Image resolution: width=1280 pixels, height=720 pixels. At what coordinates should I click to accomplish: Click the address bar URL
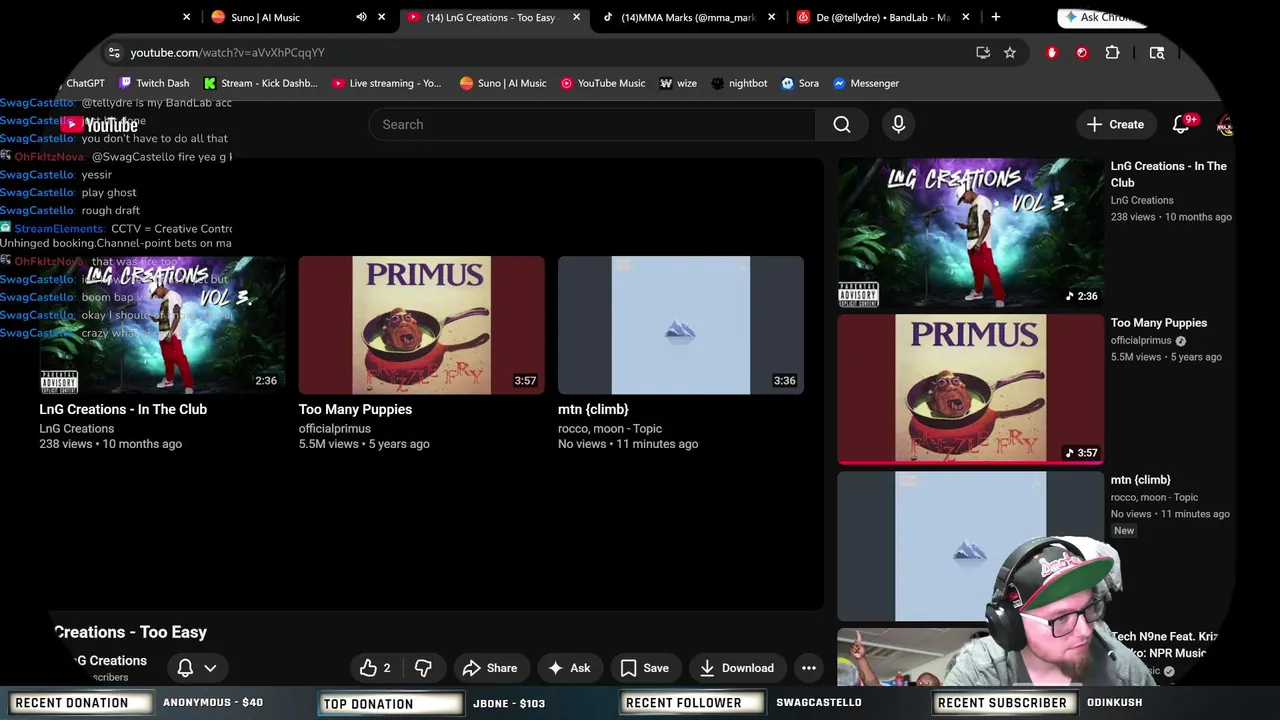click(x=227, y=53)
